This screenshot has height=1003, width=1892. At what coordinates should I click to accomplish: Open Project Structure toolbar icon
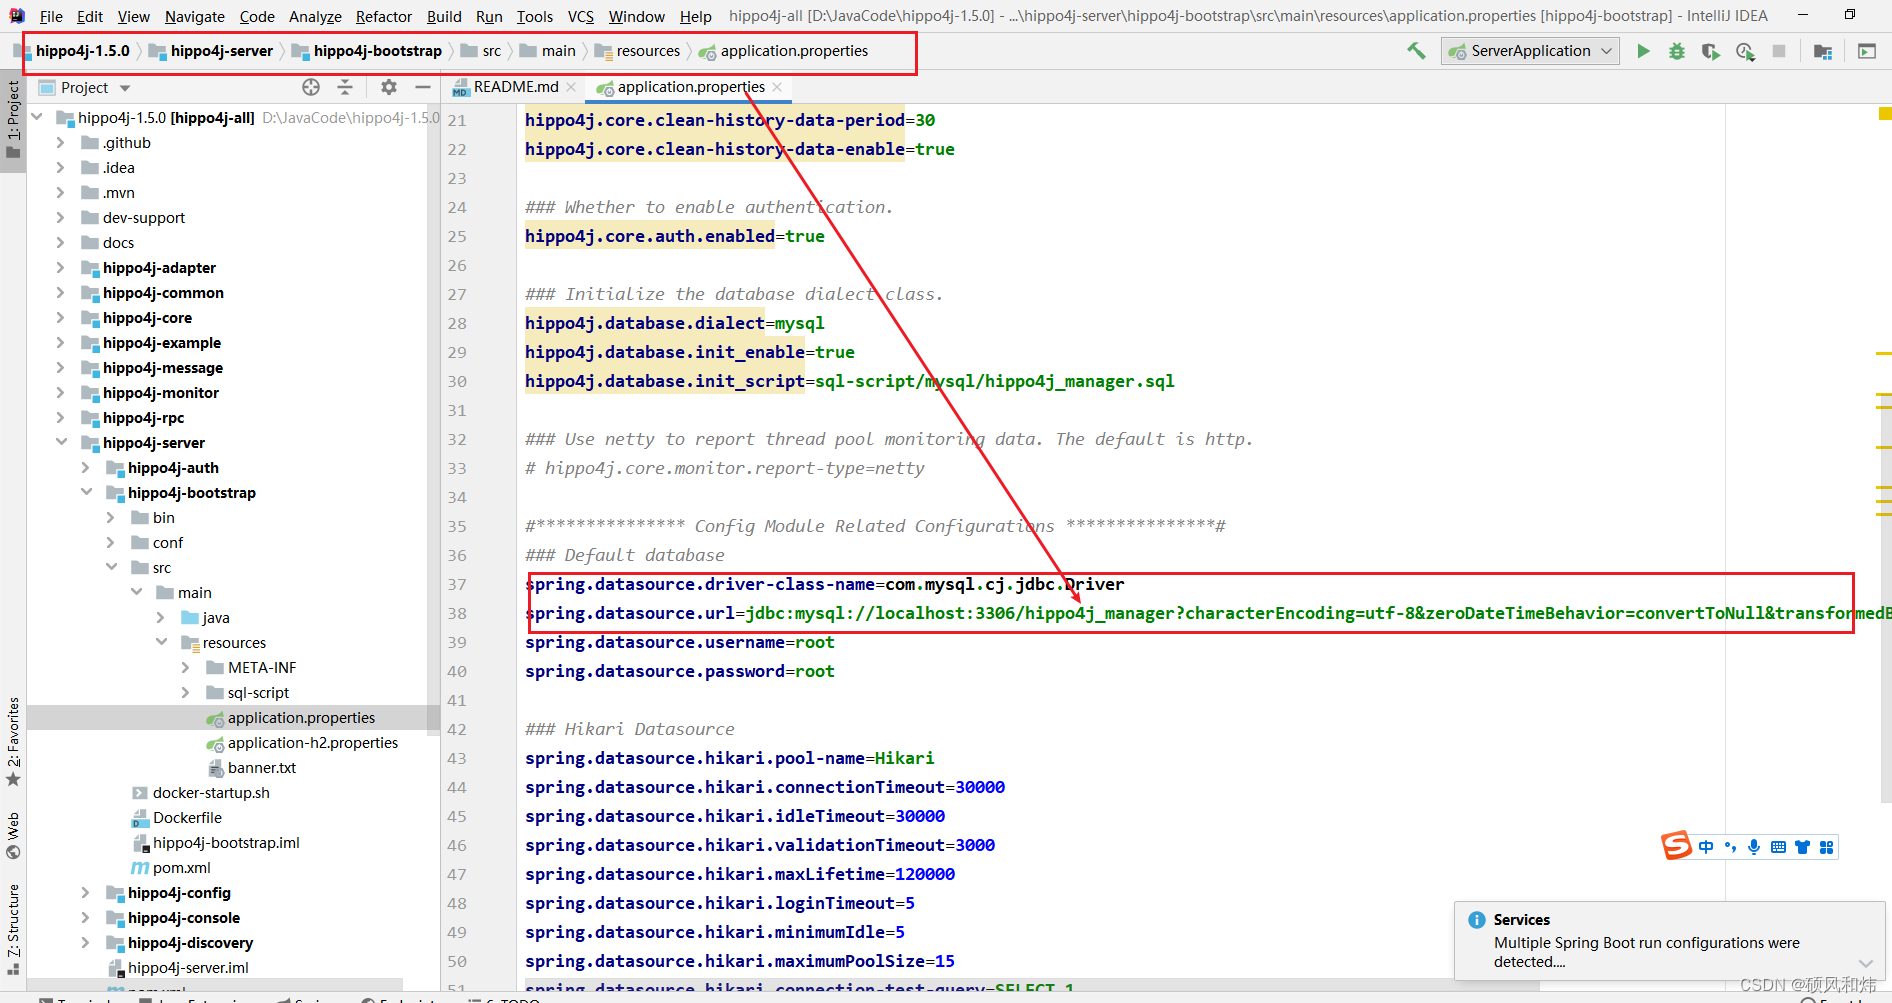point(1823,51)
